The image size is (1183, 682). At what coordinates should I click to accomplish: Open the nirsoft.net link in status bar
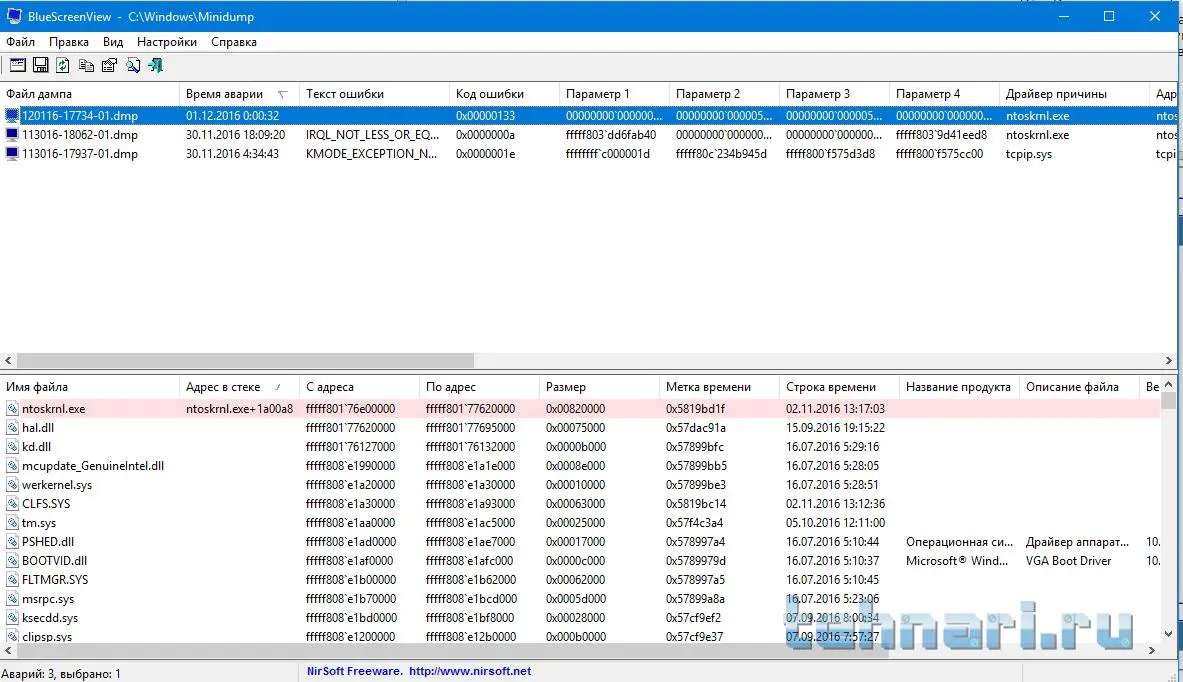coord(469,672)
